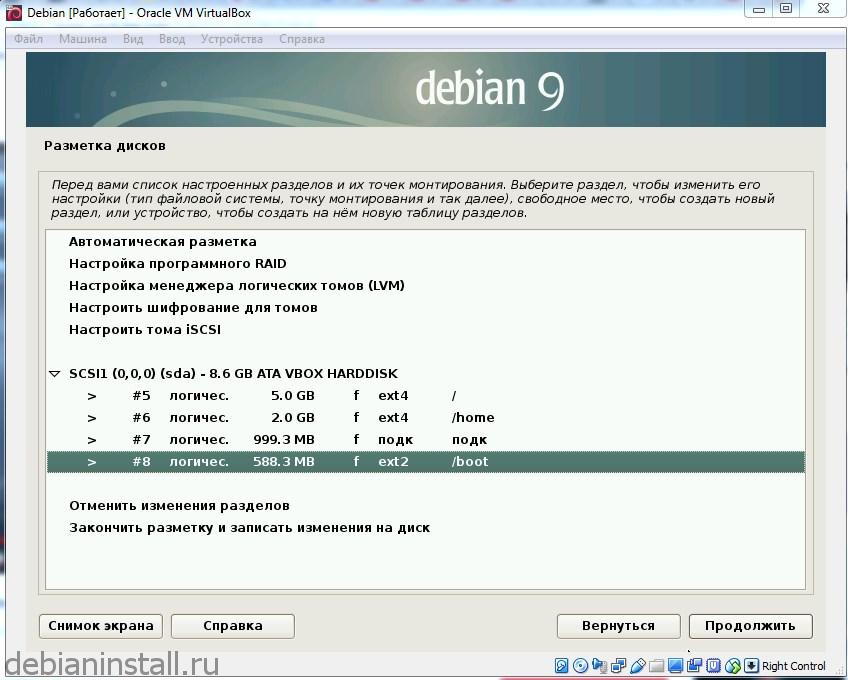
Task: Click the Вернуться button
Action: click(x=618, y=626)
